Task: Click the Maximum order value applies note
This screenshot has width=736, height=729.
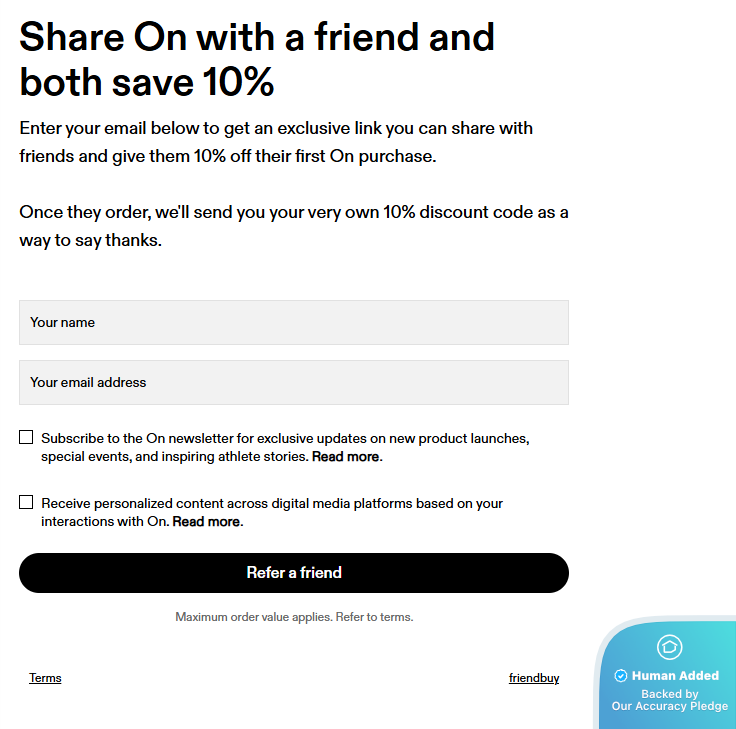Action: click(294, 617)
